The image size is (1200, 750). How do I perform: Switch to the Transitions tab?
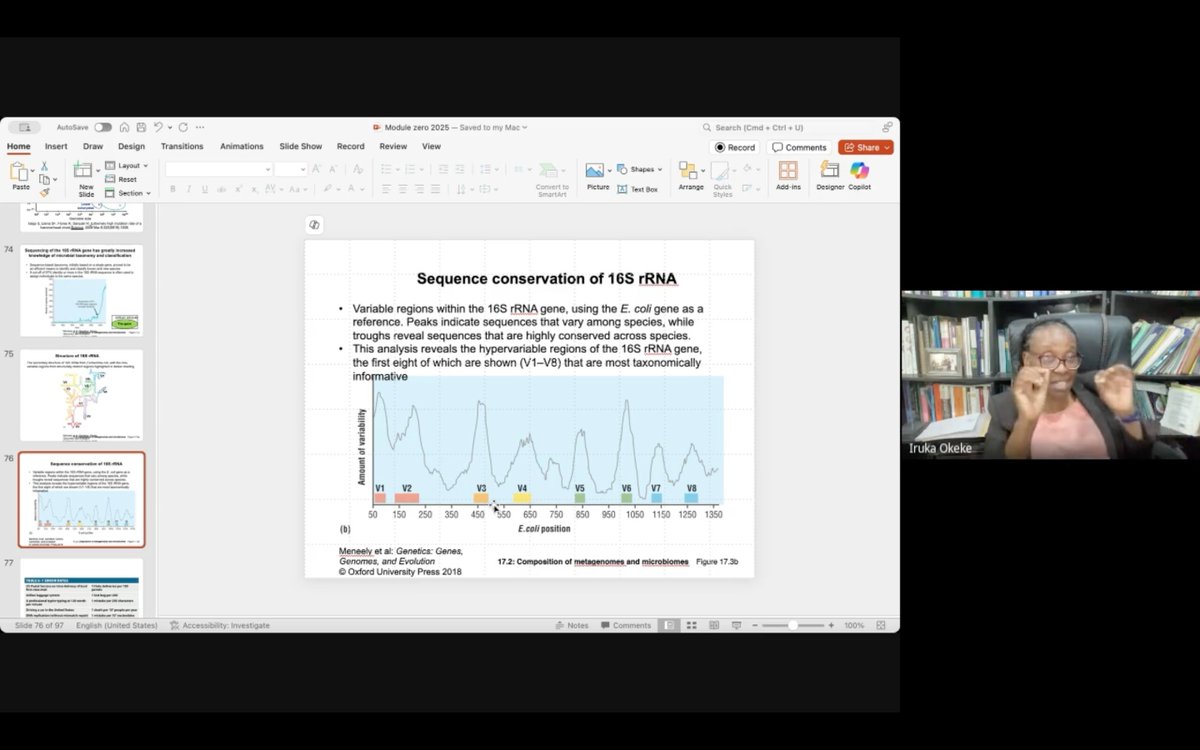coord(182,146)
